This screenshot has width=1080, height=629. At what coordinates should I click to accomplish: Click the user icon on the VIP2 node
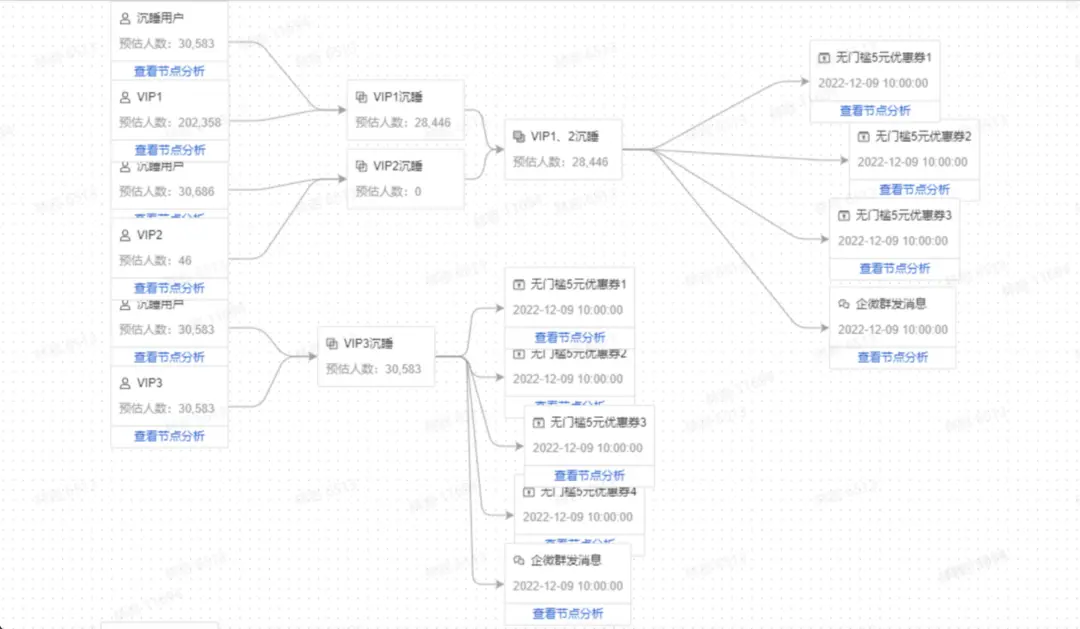(125, 235)
